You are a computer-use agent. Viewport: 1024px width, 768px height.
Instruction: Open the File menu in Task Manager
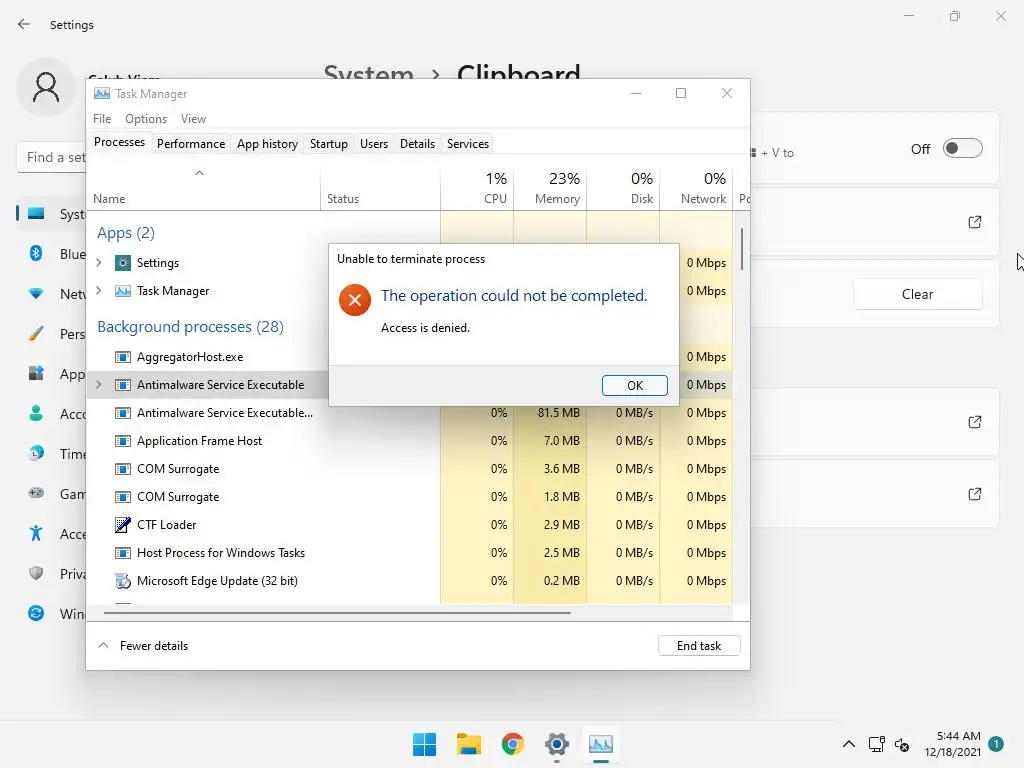click(102, 119)
